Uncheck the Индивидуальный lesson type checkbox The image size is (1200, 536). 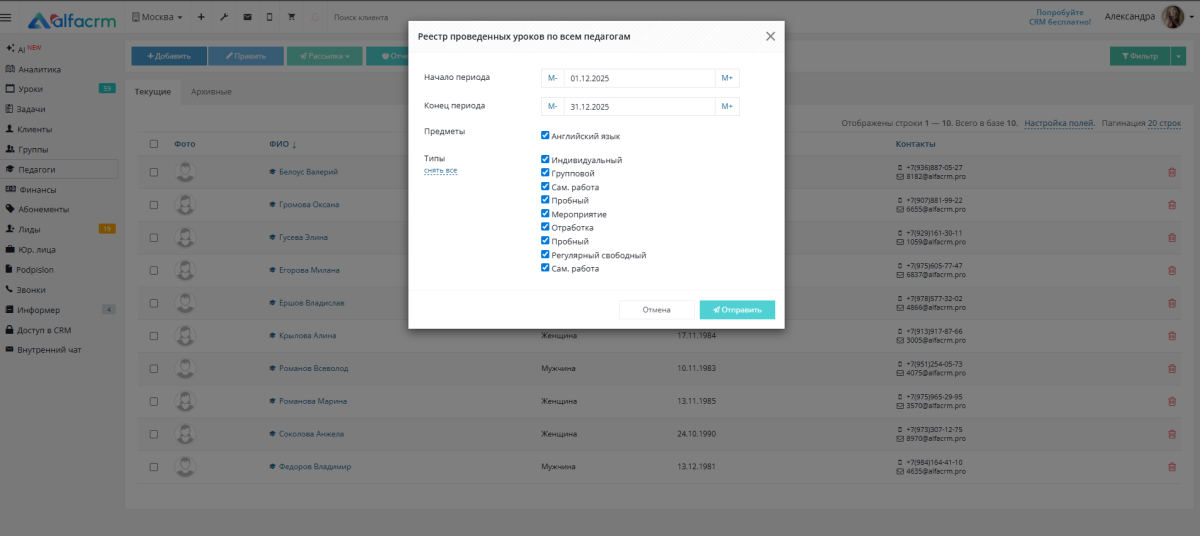[x=545, y=159]
